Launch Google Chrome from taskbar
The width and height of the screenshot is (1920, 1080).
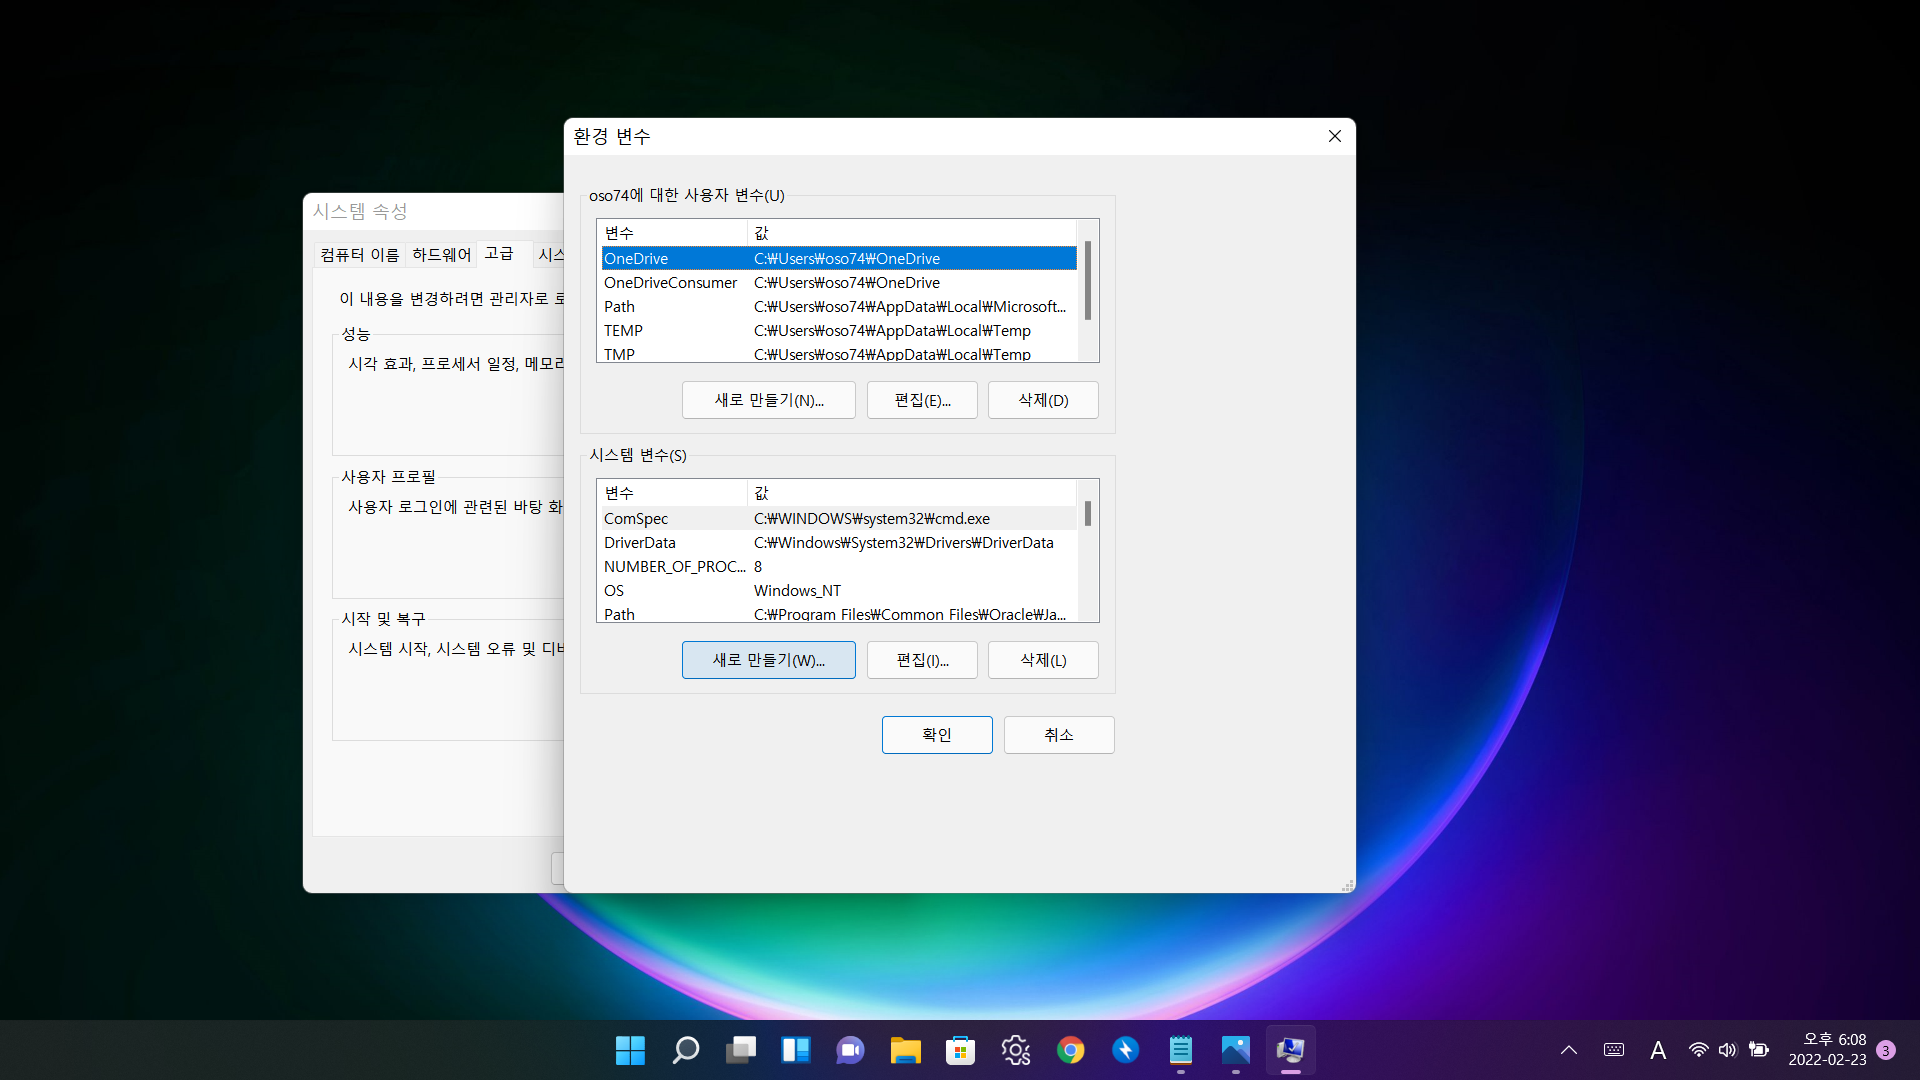point(1070,1050)
